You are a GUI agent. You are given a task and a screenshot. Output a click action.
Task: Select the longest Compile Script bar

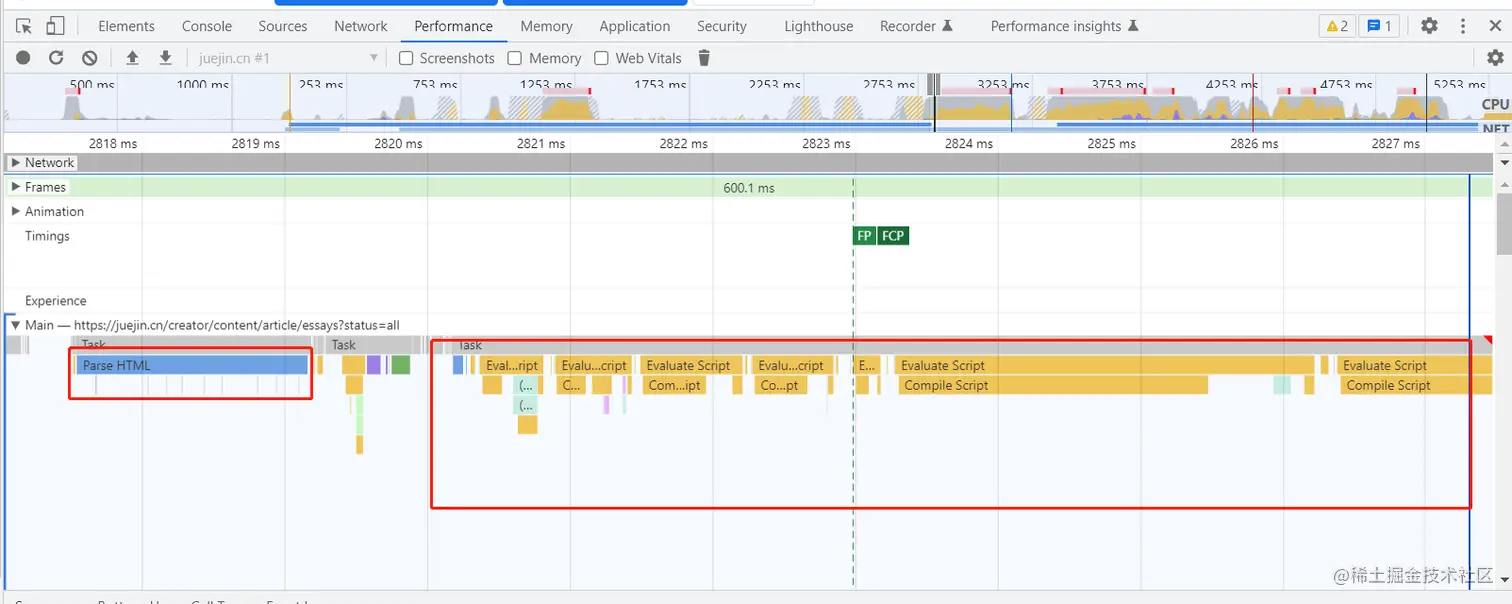coord(1053,385)
